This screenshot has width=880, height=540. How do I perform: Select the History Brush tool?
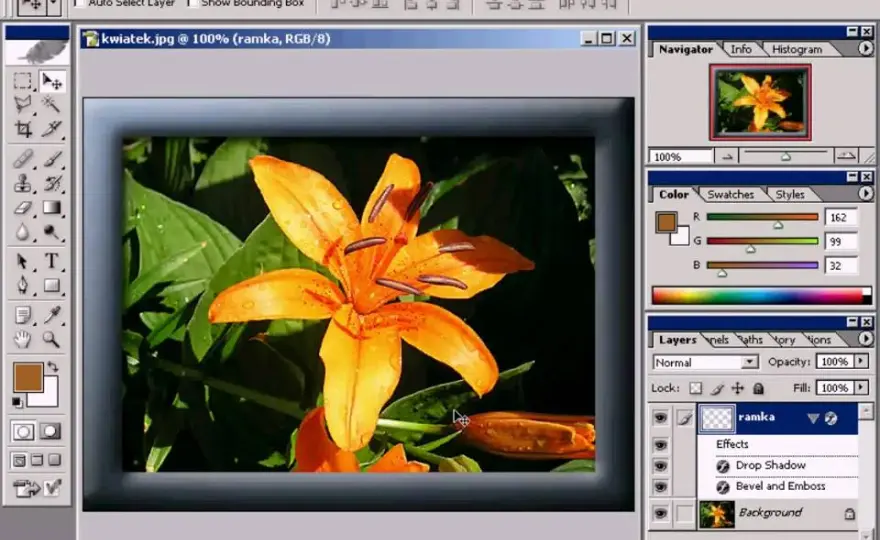(52, 184)
